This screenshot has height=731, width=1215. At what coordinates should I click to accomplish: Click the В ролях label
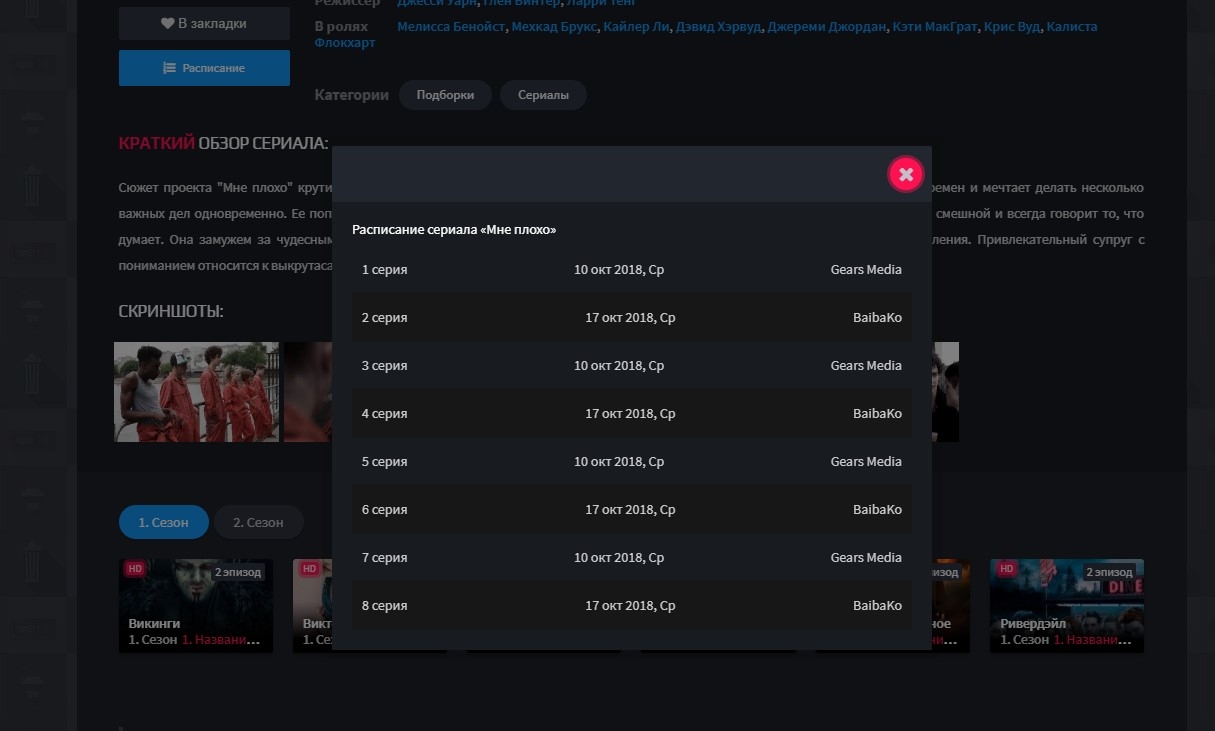(x=341, y=26)
